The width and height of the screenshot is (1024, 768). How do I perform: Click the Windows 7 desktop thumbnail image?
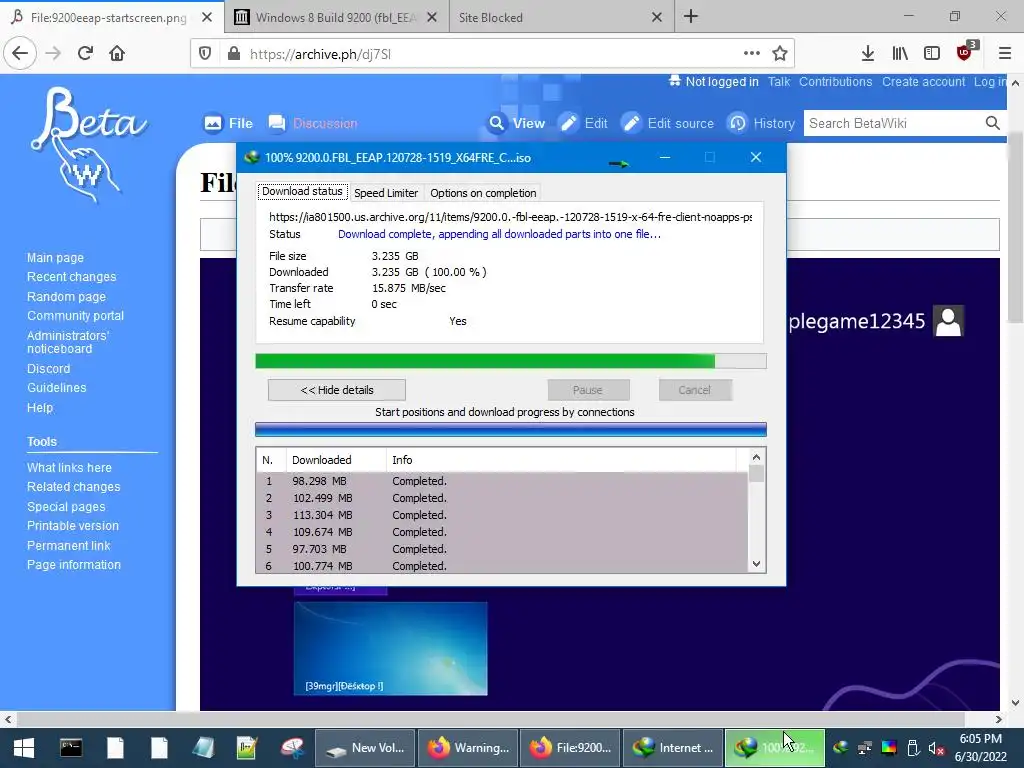(x=391, y=648)
